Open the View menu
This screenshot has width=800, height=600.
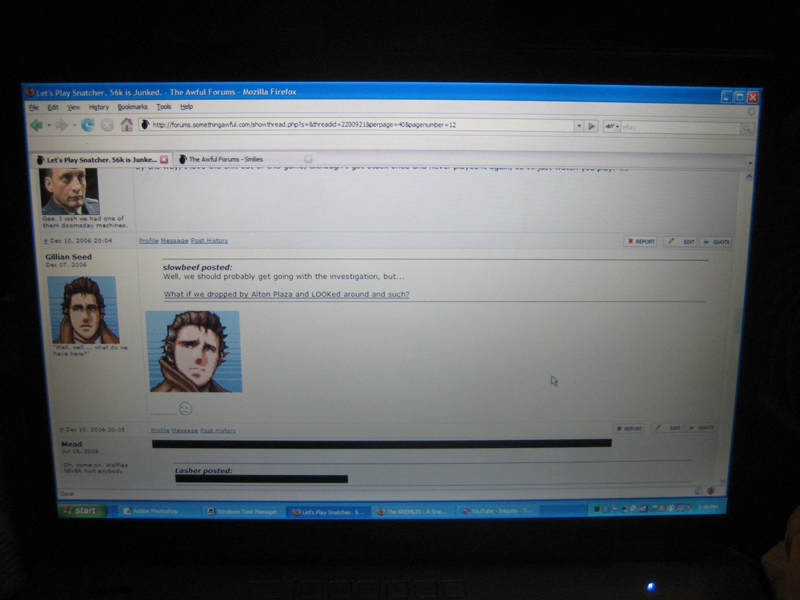pyautogui.click(x=73, y=107)
